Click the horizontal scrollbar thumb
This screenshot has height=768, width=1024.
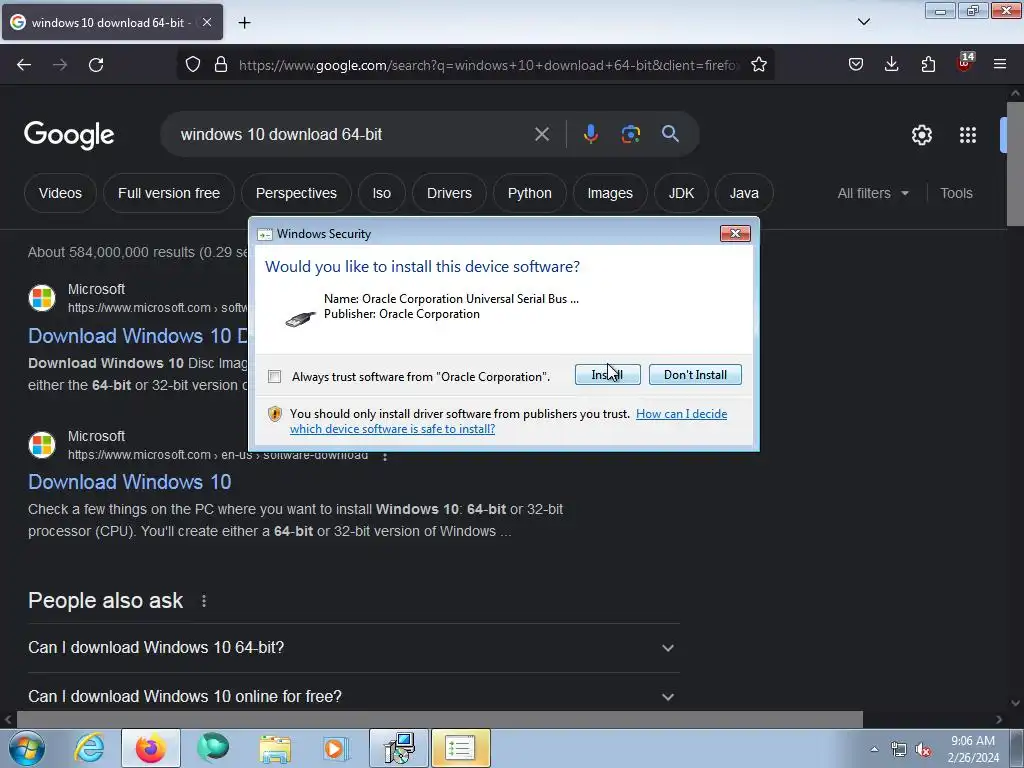[439, 719]
